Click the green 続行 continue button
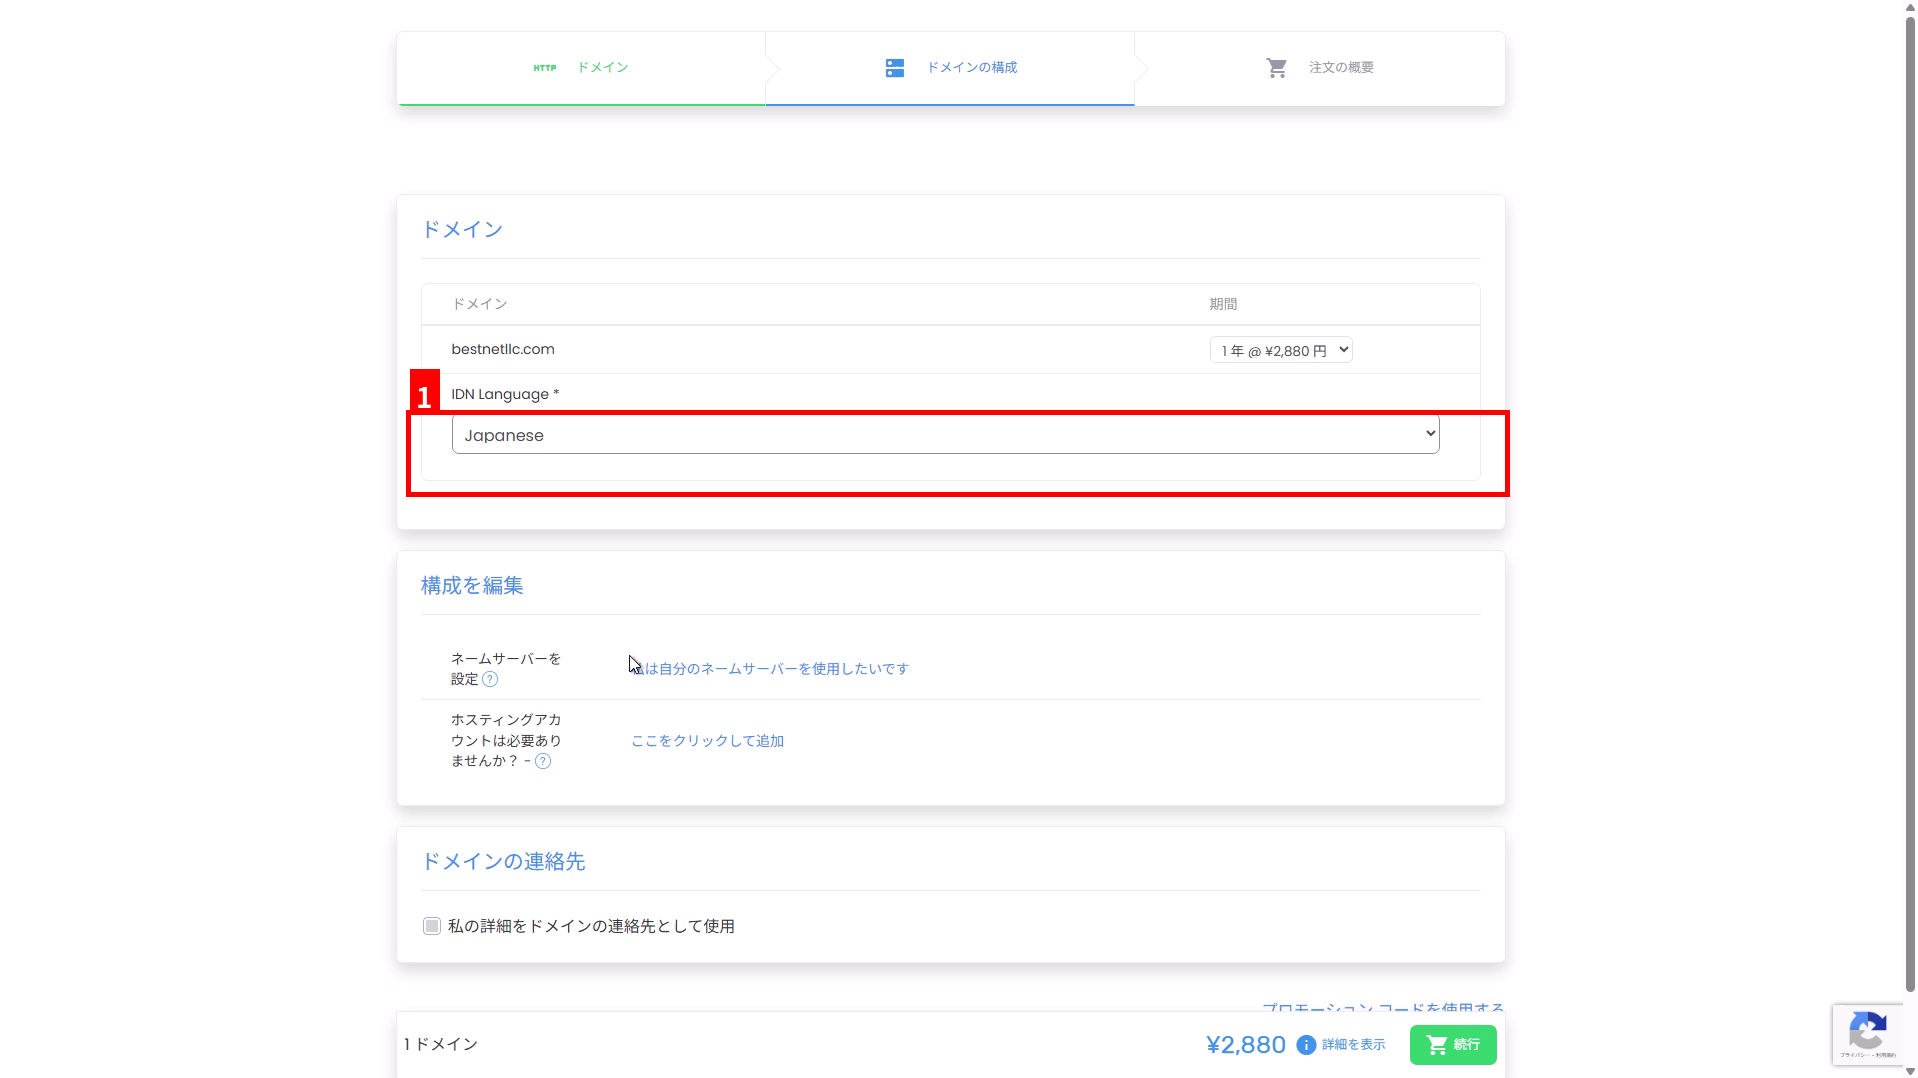The image size is (1918, 1078). pyautogui.click(x=1452, y=1045)
